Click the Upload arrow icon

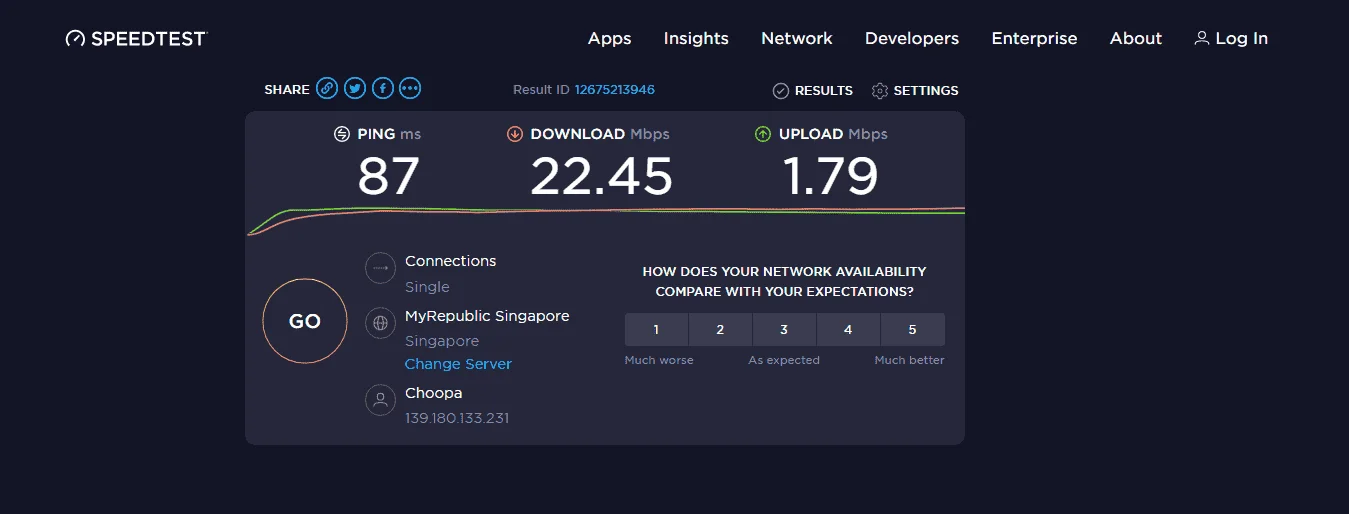[763, 134]
